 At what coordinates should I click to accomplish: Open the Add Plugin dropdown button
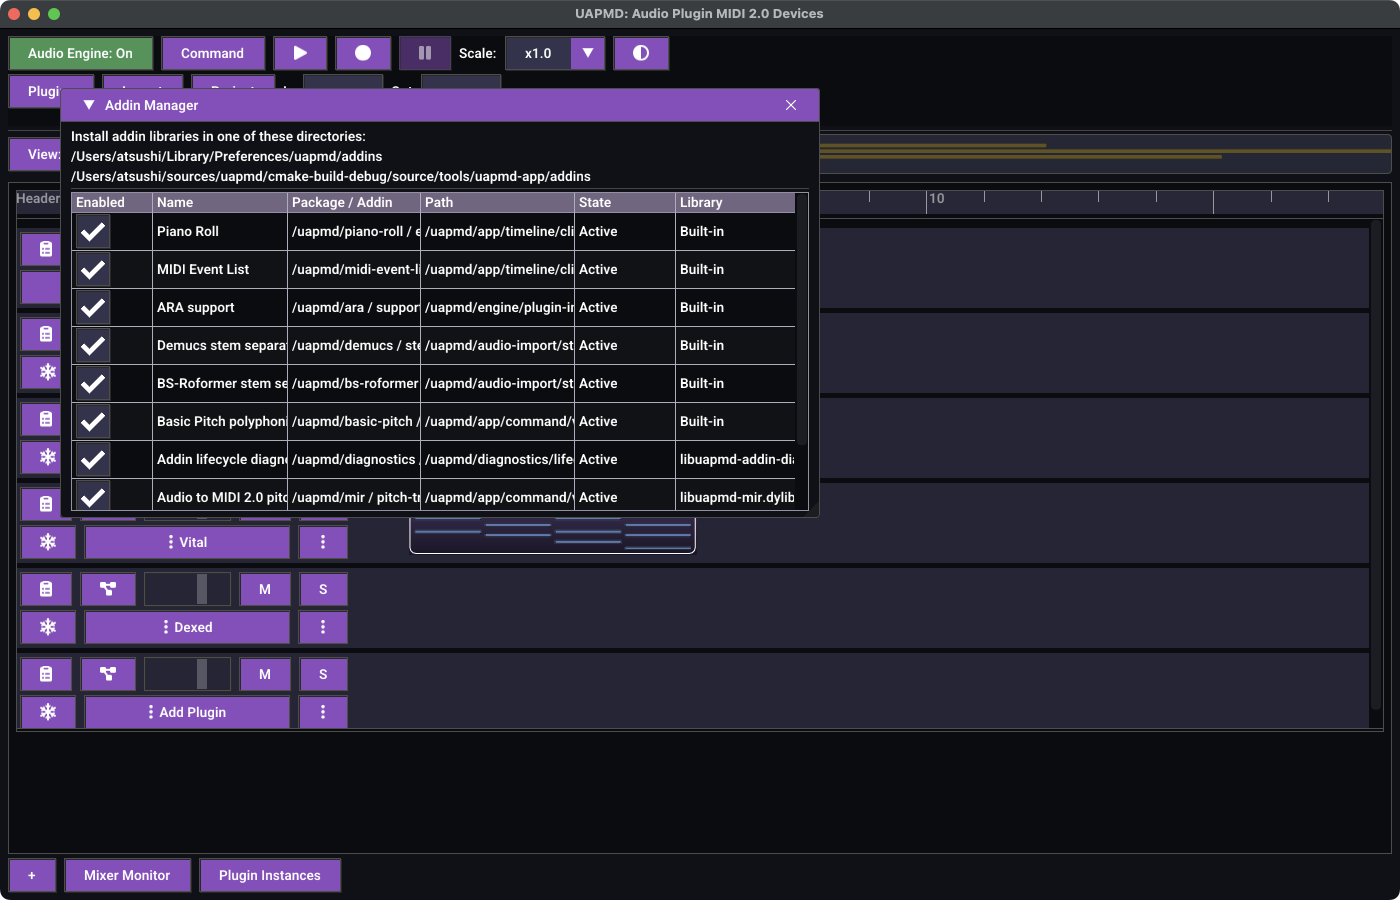(x=187, y=712)
